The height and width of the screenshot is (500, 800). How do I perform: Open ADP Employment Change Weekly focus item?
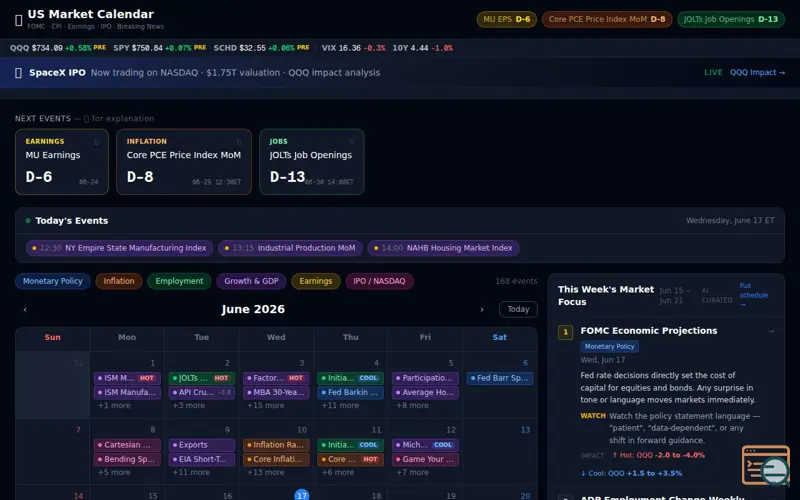point(662,497)
